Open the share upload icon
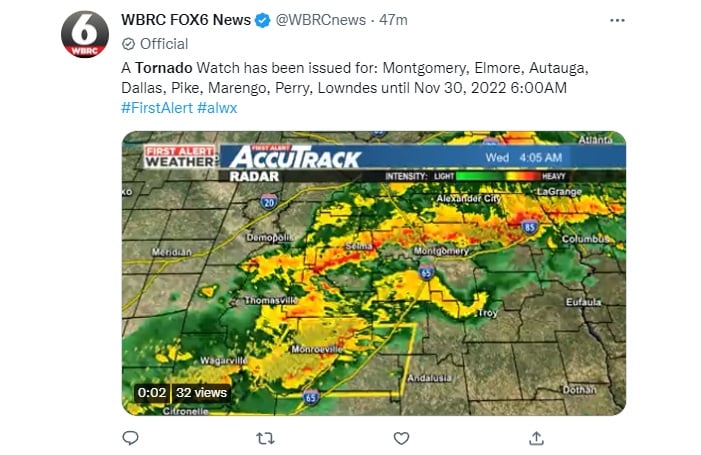 [536, 438]
